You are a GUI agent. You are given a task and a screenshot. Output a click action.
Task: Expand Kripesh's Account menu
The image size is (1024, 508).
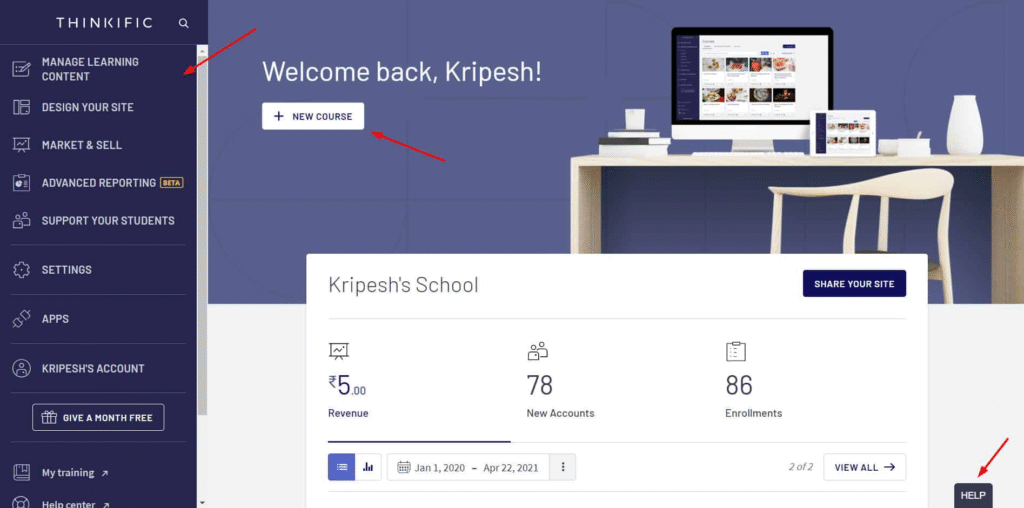92,368
